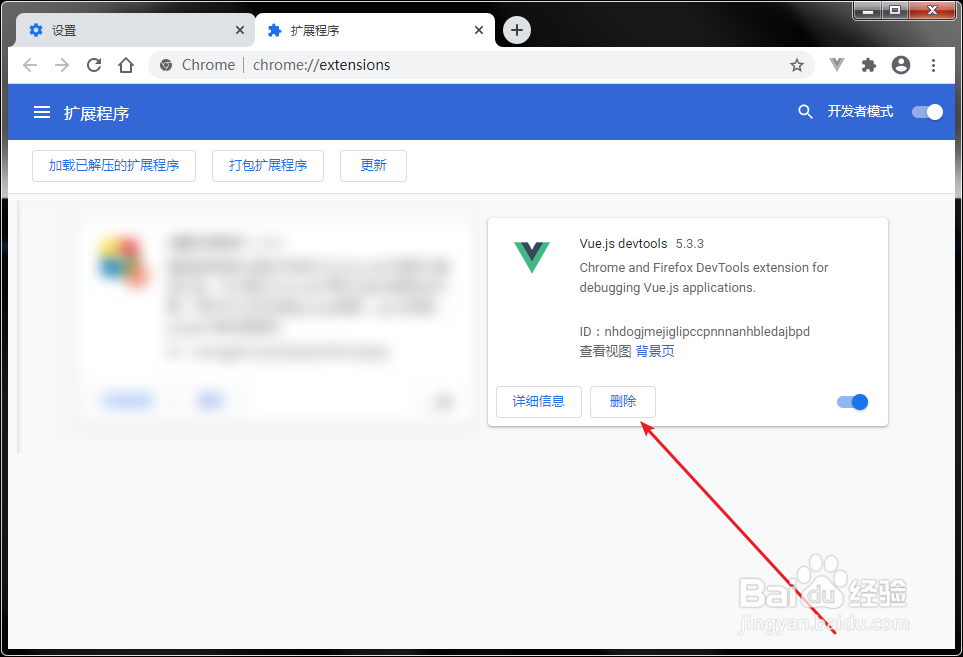963x657 pixels.
Task: Focus the chrome://extensions address bar
Action: 481,65
